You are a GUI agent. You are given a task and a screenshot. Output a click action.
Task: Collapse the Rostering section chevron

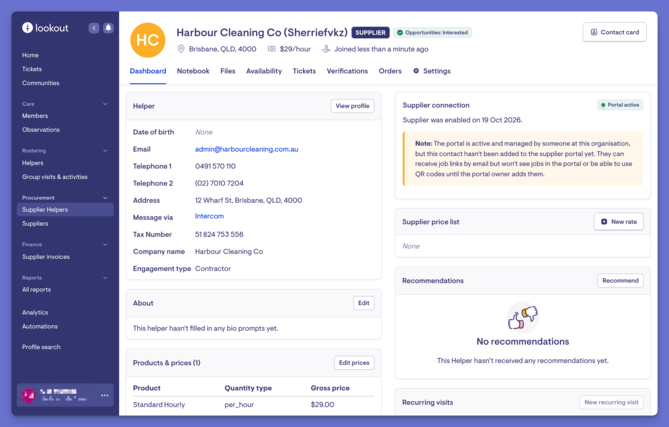tap(105, 151)
